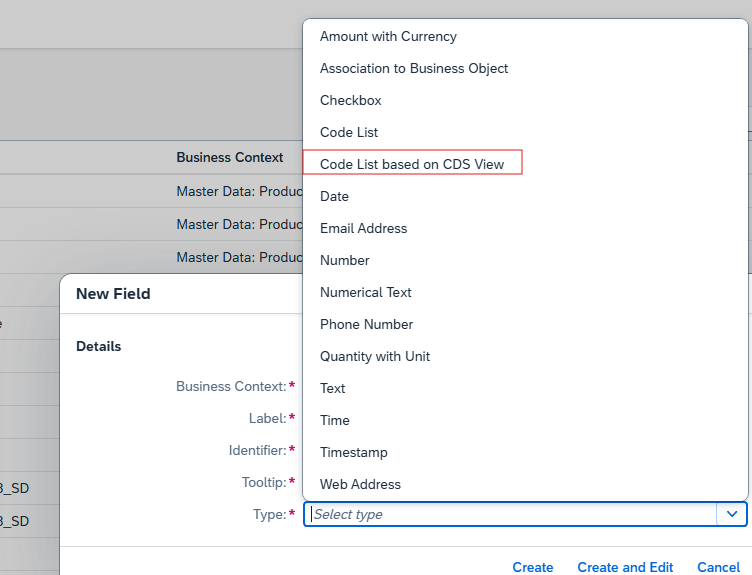Cancel the New Field dialog

(718, 567)
